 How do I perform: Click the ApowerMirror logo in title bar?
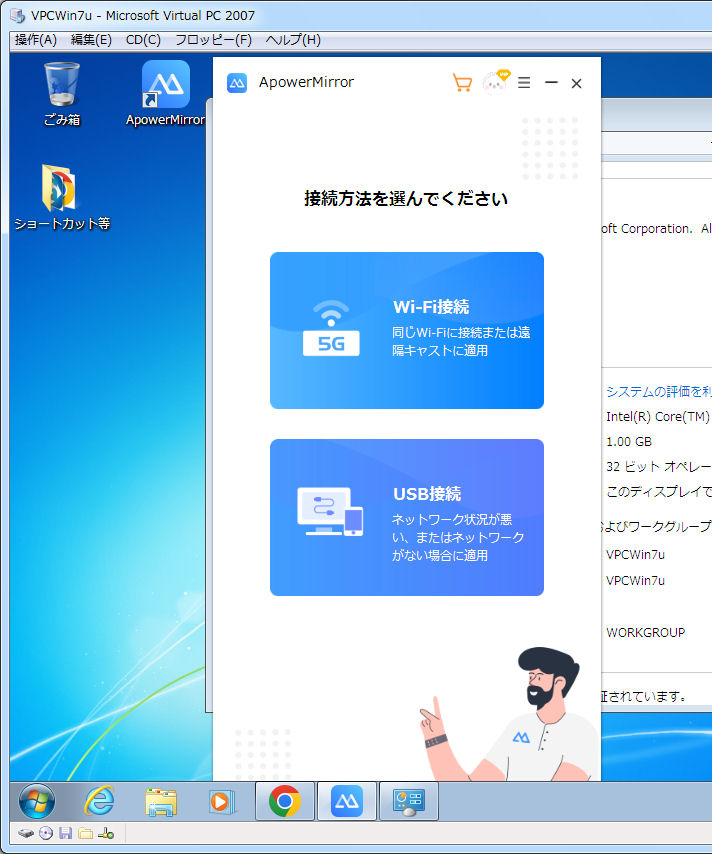click(237, 83)
